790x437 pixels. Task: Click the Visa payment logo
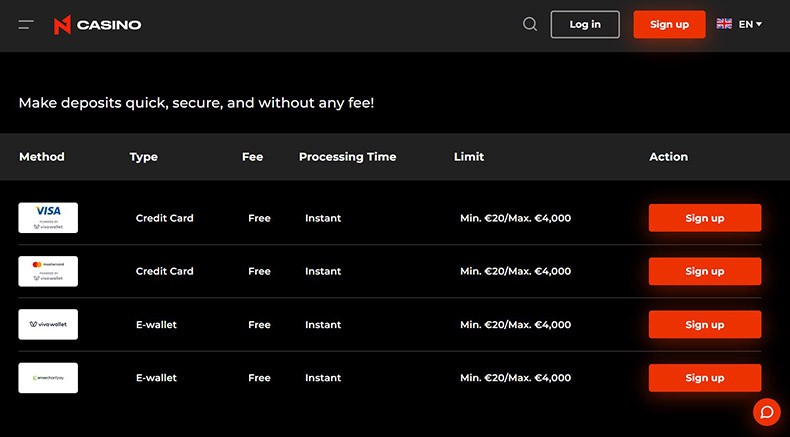(x=48, y=218)
